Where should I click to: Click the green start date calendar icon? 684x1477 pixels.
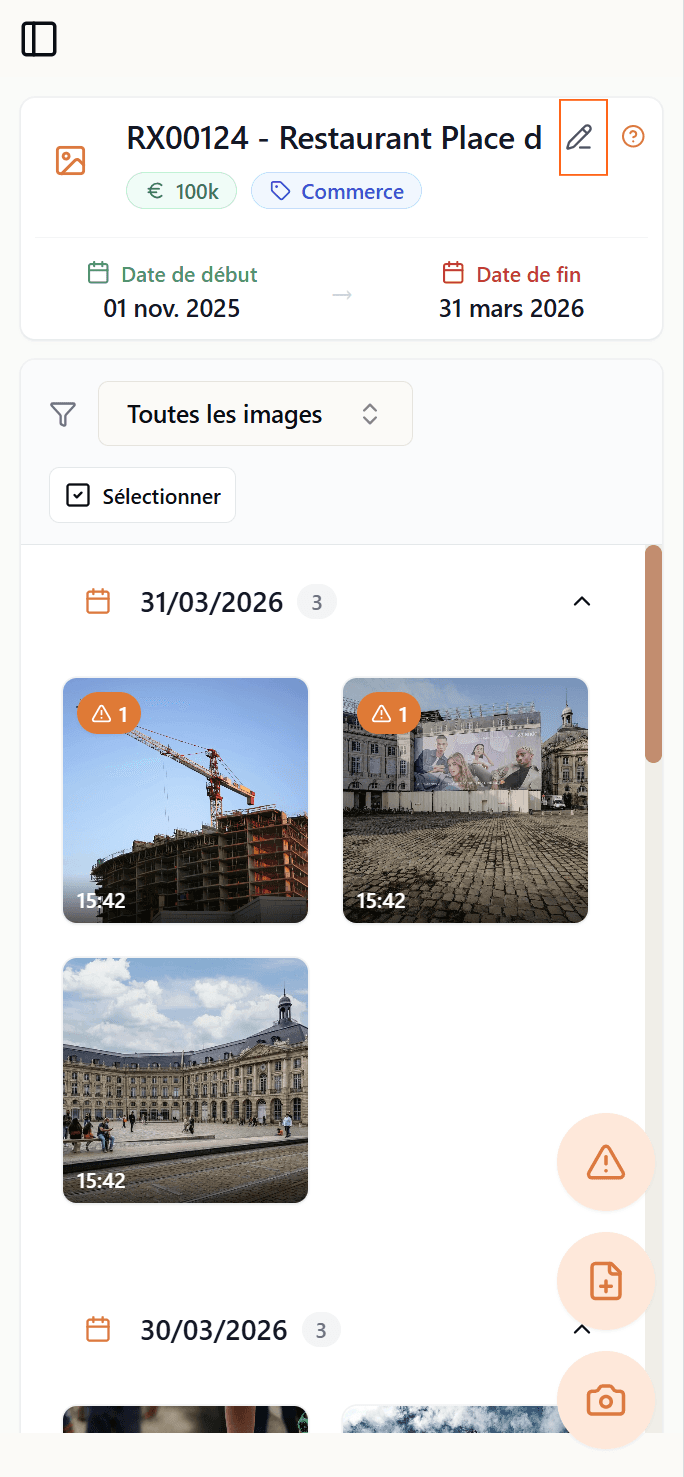(98, 273)
